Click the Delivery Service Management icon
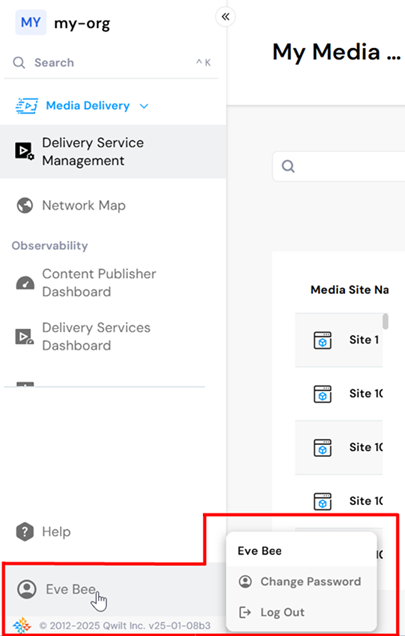 (x=24, y=151)
